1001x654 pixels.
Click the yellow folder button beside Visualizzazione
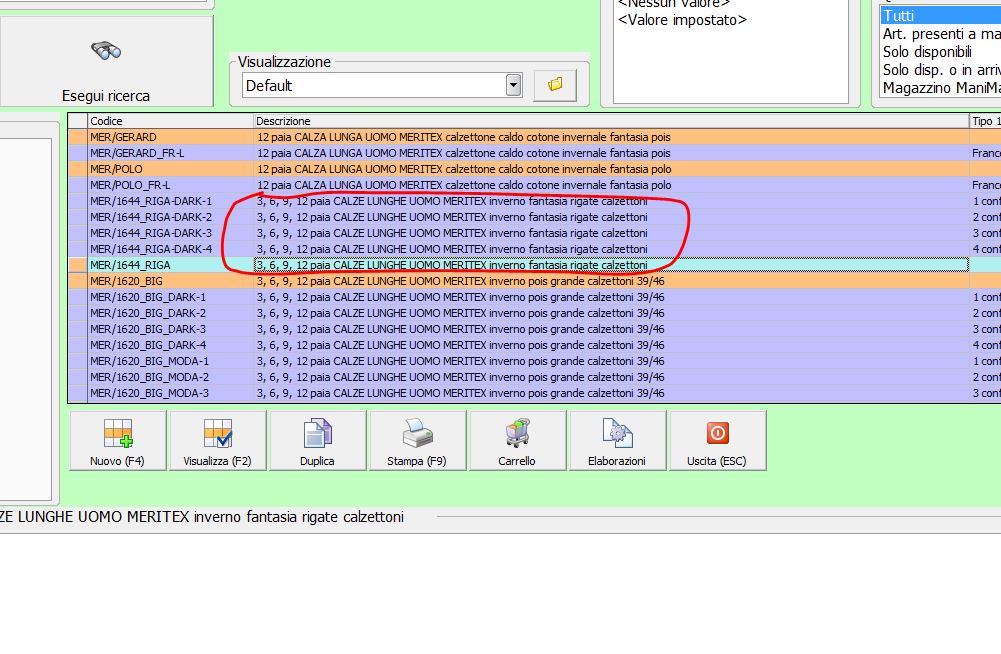coord(555,85)
